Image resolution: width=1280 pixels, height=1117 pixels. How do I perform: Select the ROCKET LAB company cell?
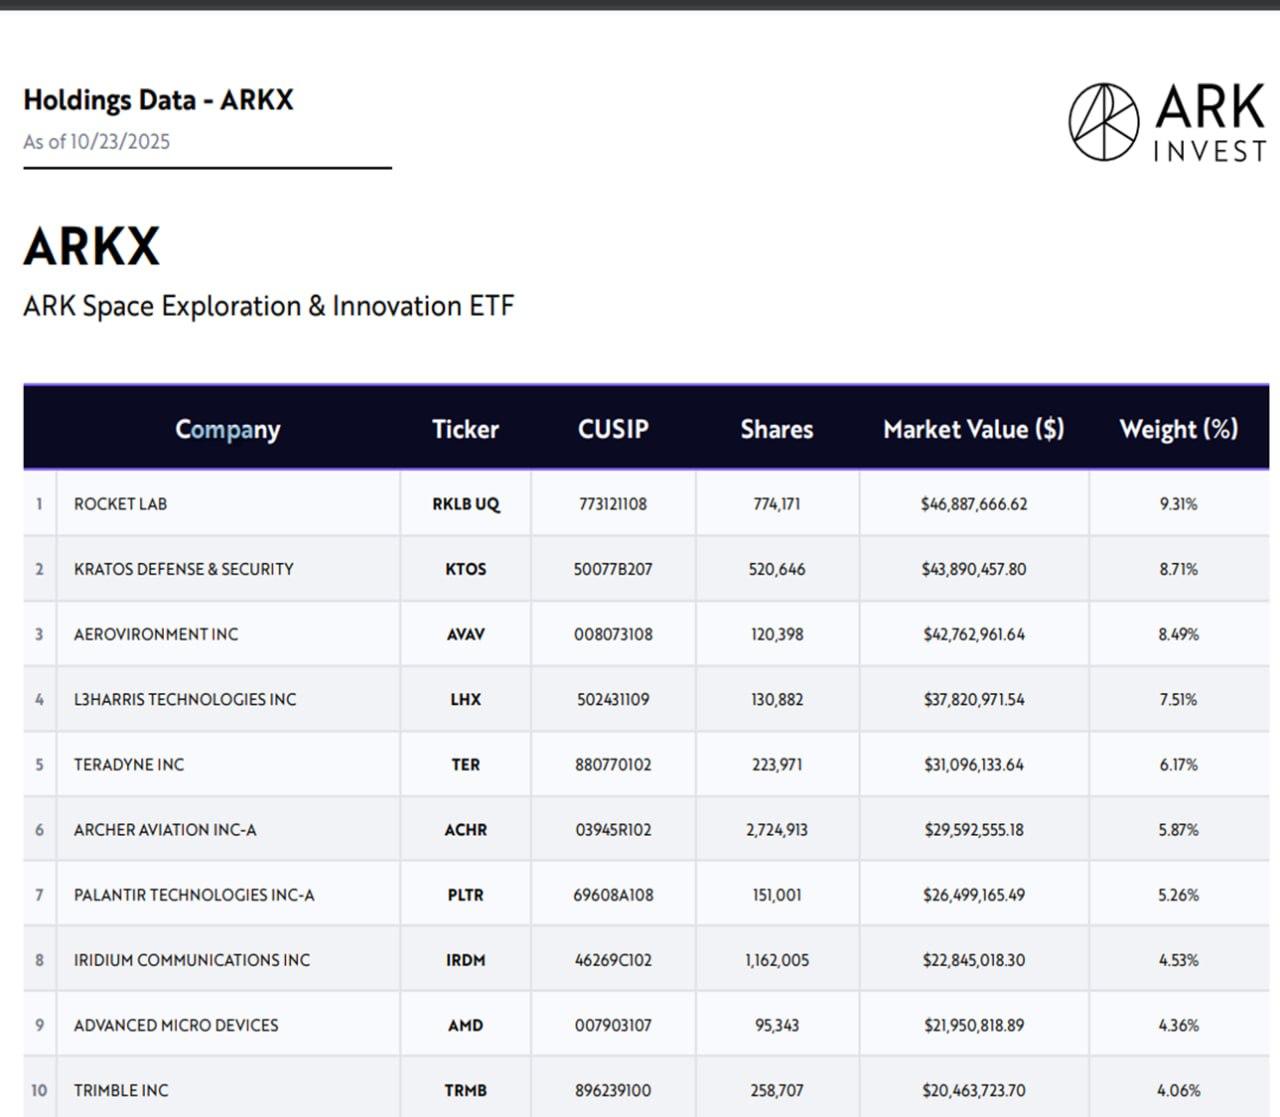[120, 504]
